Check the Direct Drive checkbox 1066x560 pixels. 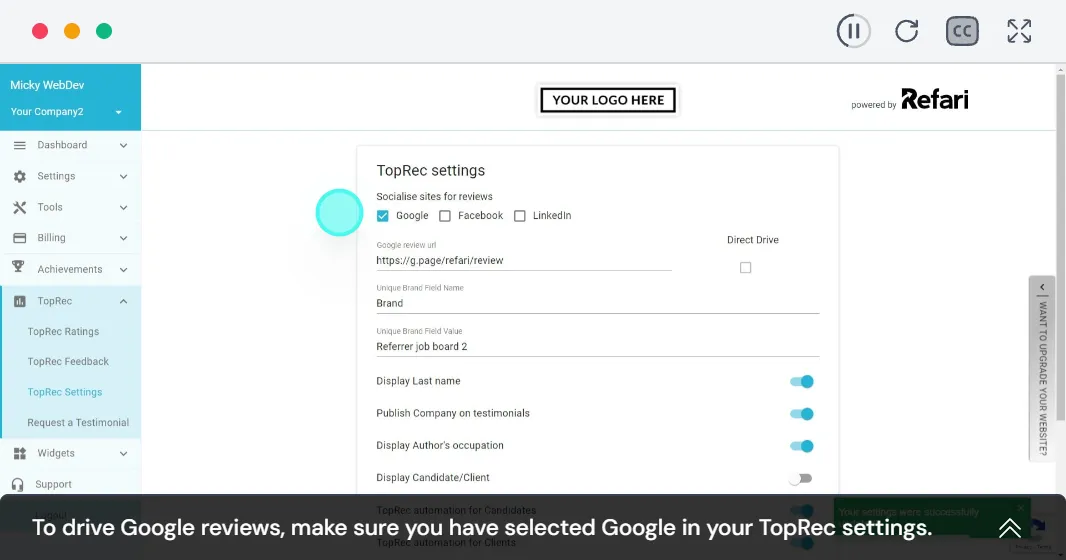click(x=746, y=268)
